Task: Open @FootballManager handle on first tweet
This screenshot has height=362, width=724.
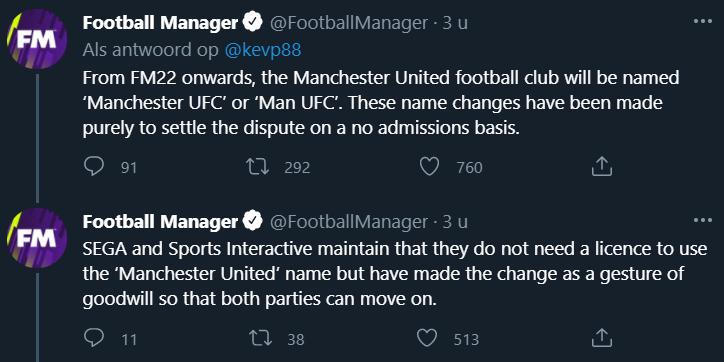Action: click(349, 23)
